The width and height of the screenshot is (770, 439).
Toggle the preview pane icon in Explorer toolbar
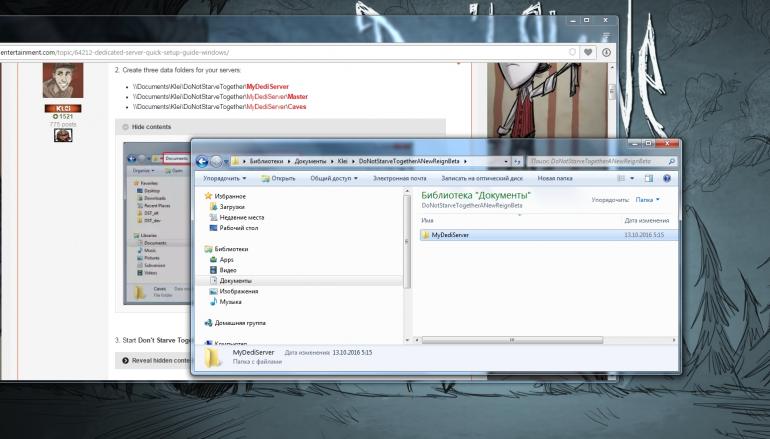[x=648, y=178]
